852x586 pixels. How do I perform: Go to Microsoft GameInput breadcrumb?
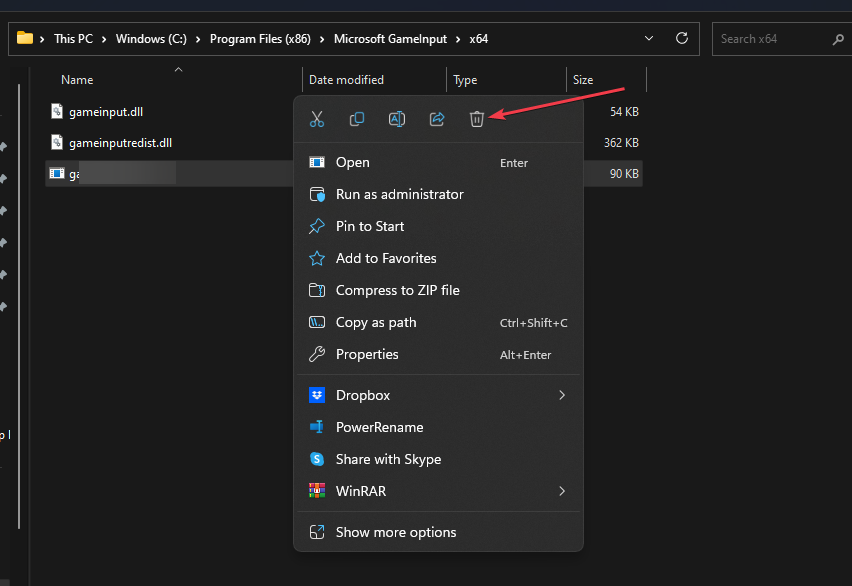coord(390,39)
